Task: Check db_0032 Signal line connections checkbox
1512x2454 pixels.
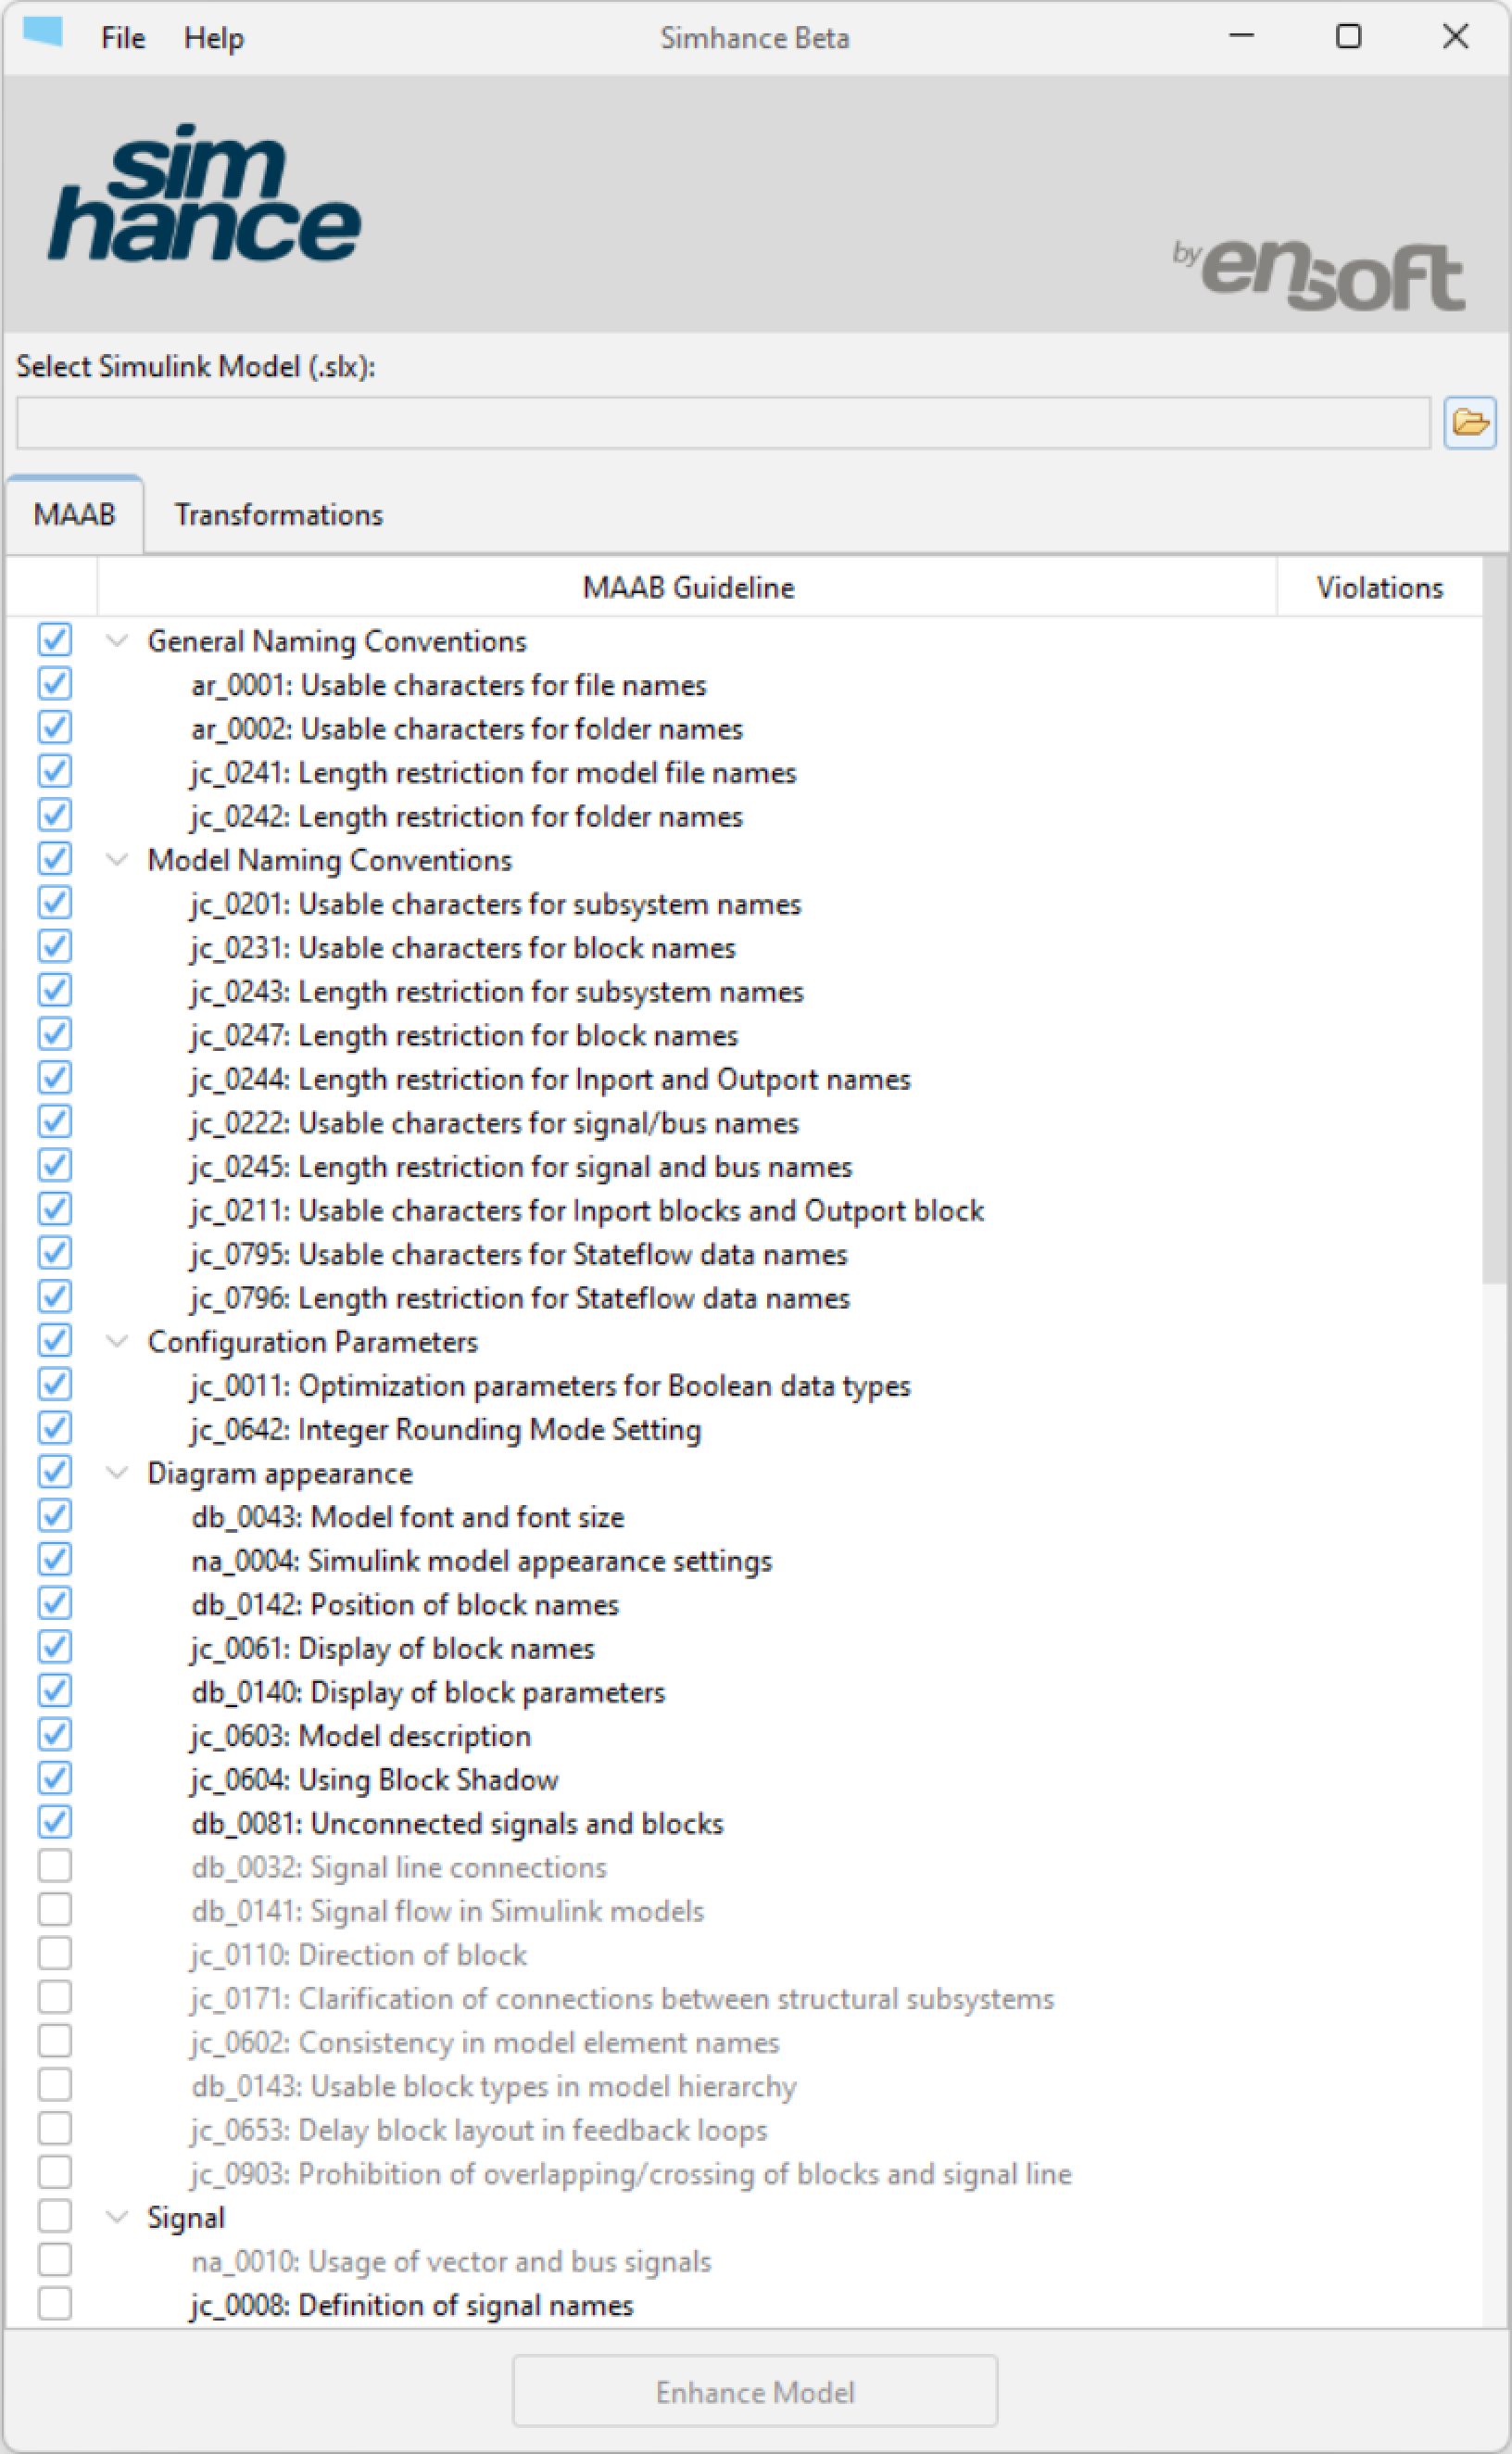Action: tap(55, 1866)
